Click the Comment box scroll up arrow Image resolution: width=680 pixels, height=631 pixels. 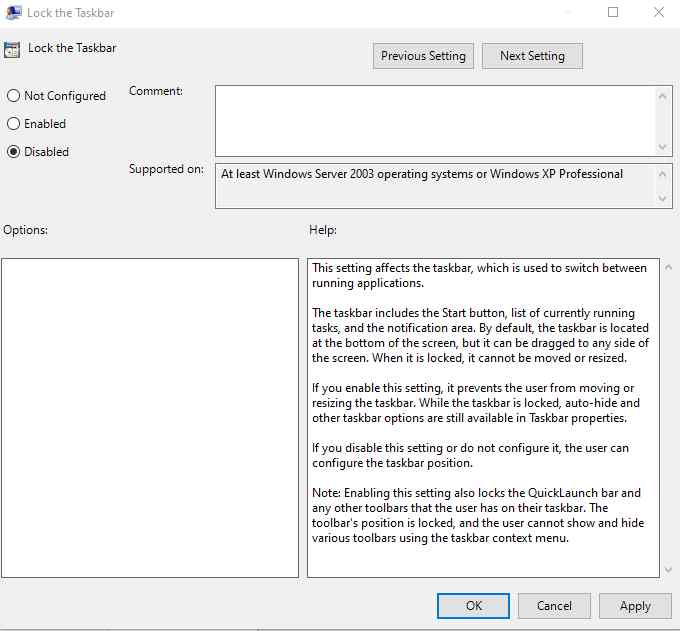click(662, 96)
